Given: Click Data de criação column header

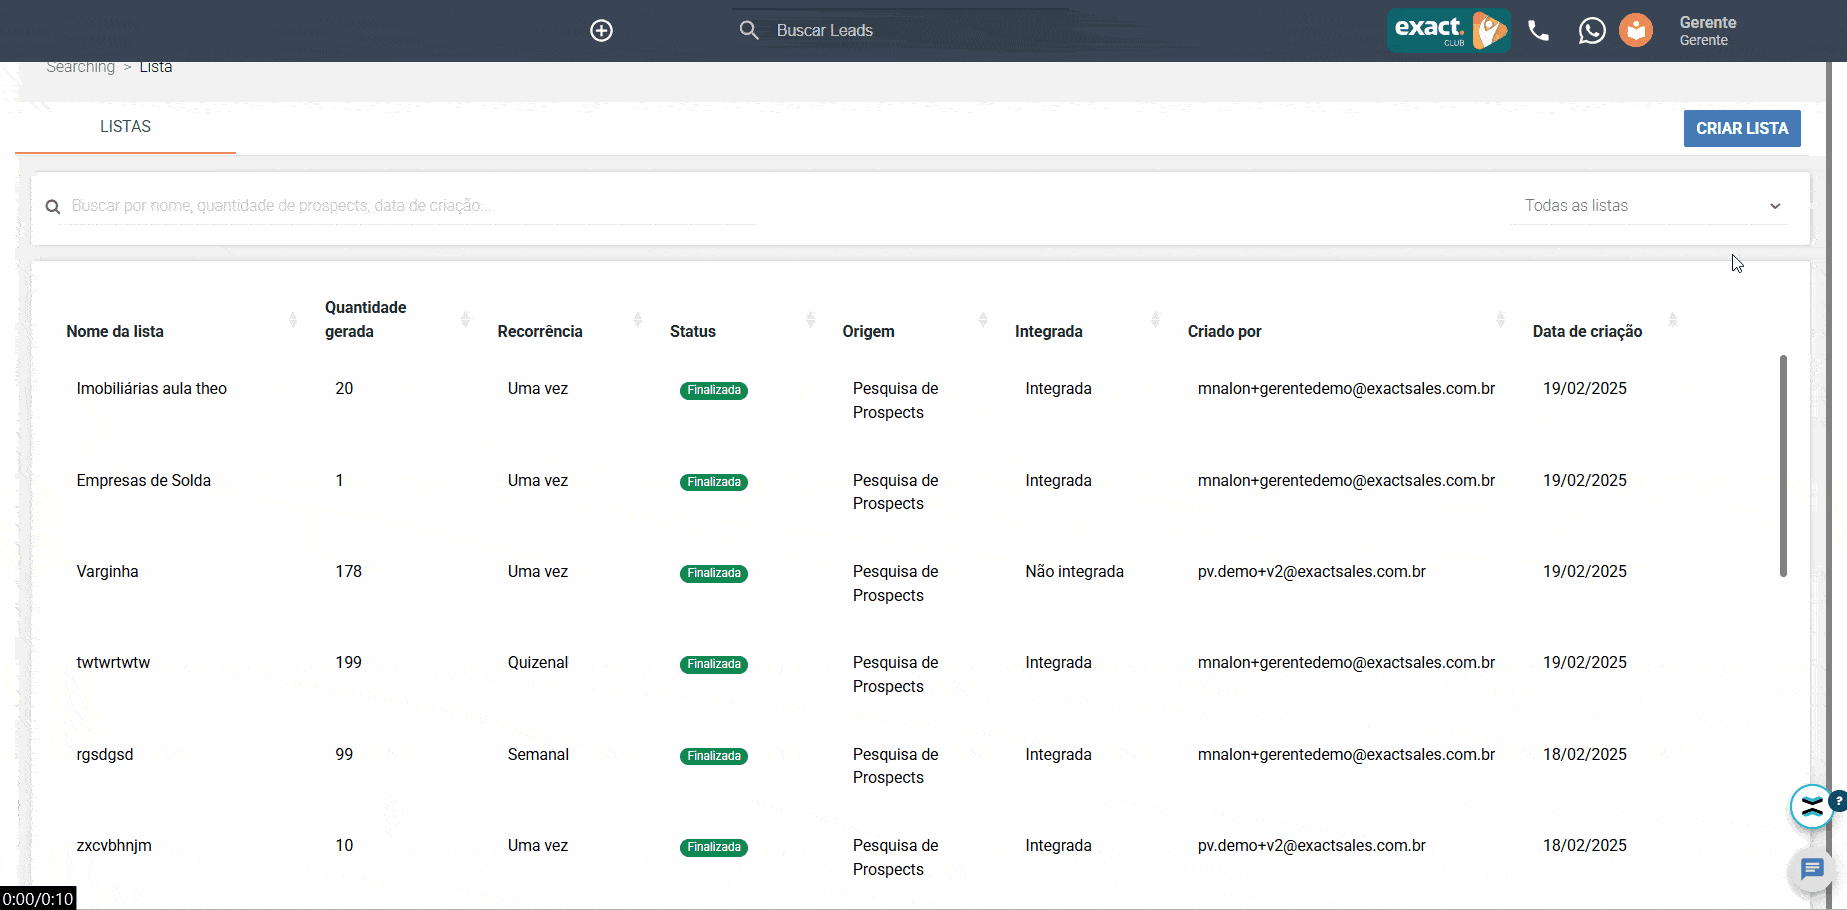Looking at the screenshot, I should [x=1587, y=332].
